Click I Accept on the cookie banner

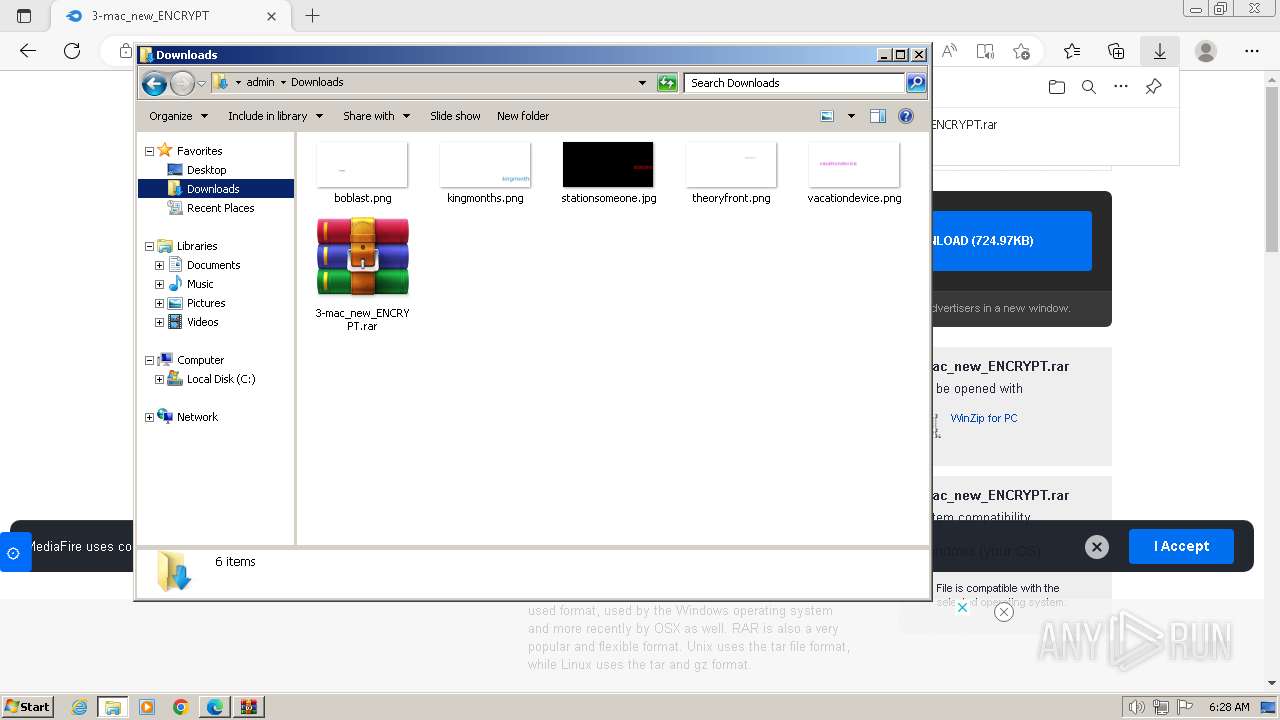1181,546
